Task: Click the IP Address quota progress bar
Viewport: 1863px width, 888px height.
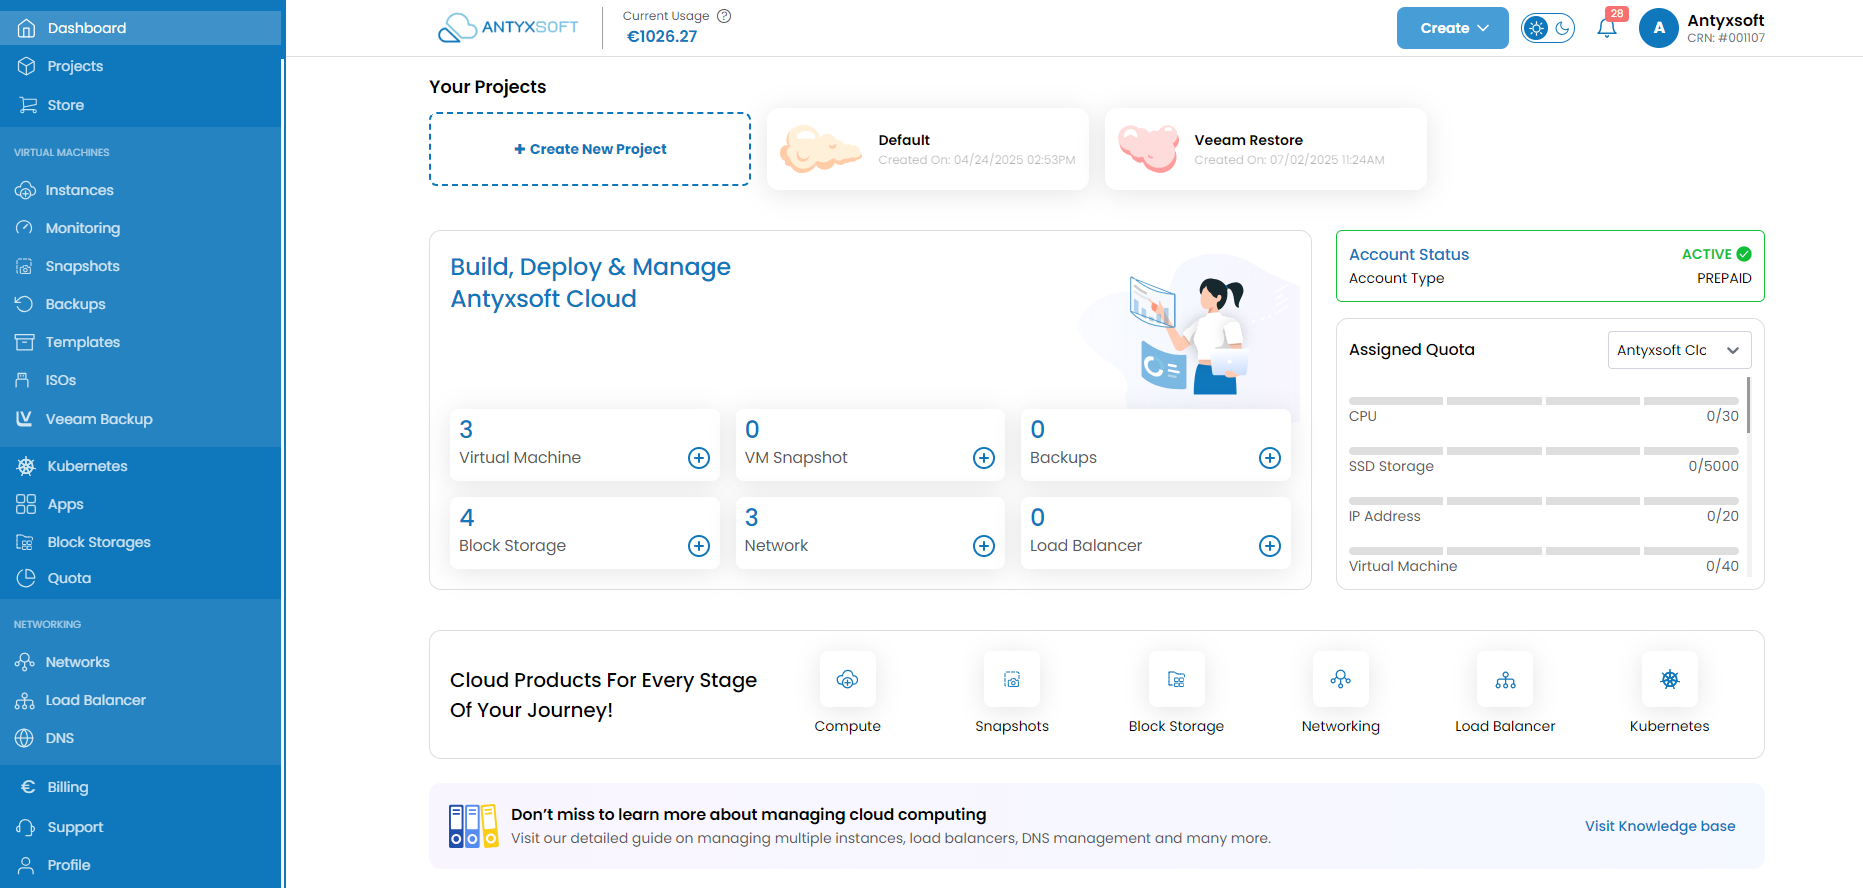Action: point(1544,501)
